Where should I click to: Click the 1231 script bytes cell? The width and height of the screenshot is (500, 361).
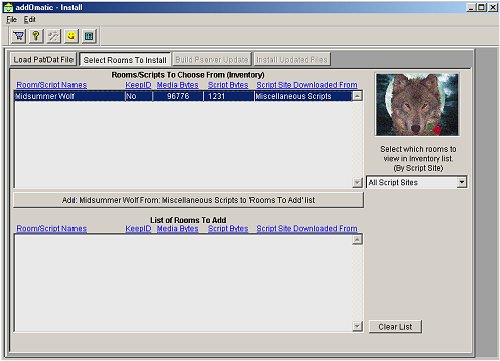(229, 96)
